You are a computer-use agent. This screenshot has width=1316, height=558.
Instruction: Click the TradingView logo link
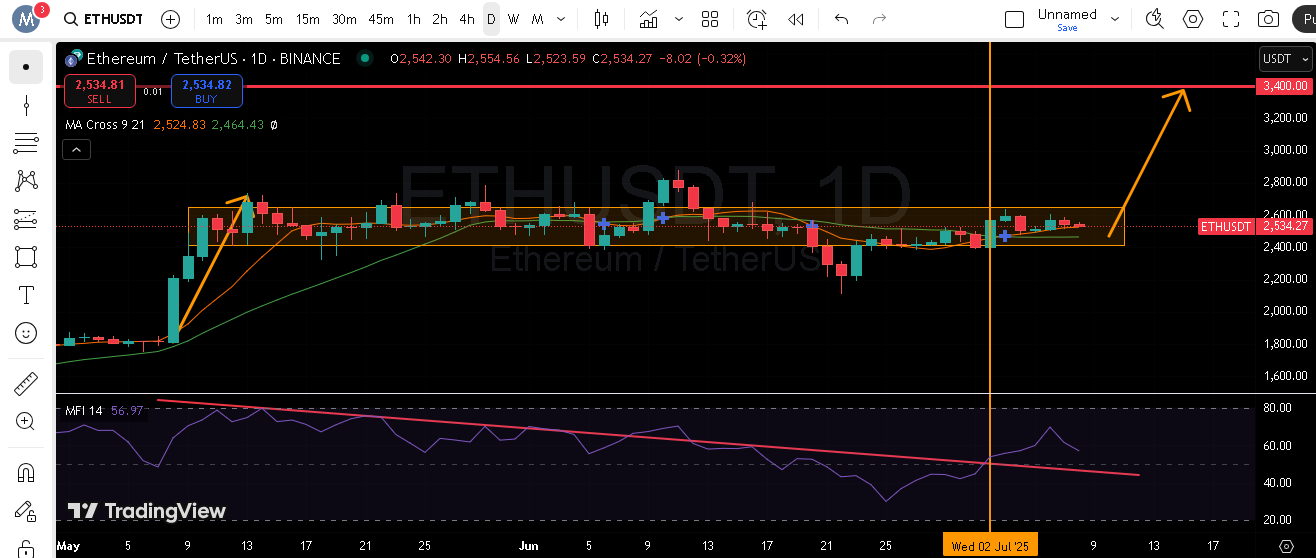coord(147,511)
